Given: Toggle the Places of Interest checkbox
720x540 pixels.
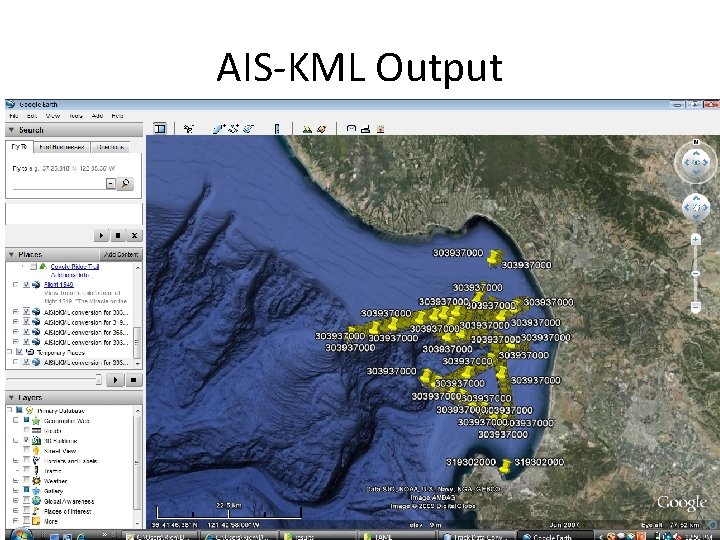Looking at the screenshot, I should click(x=26, y=511).
